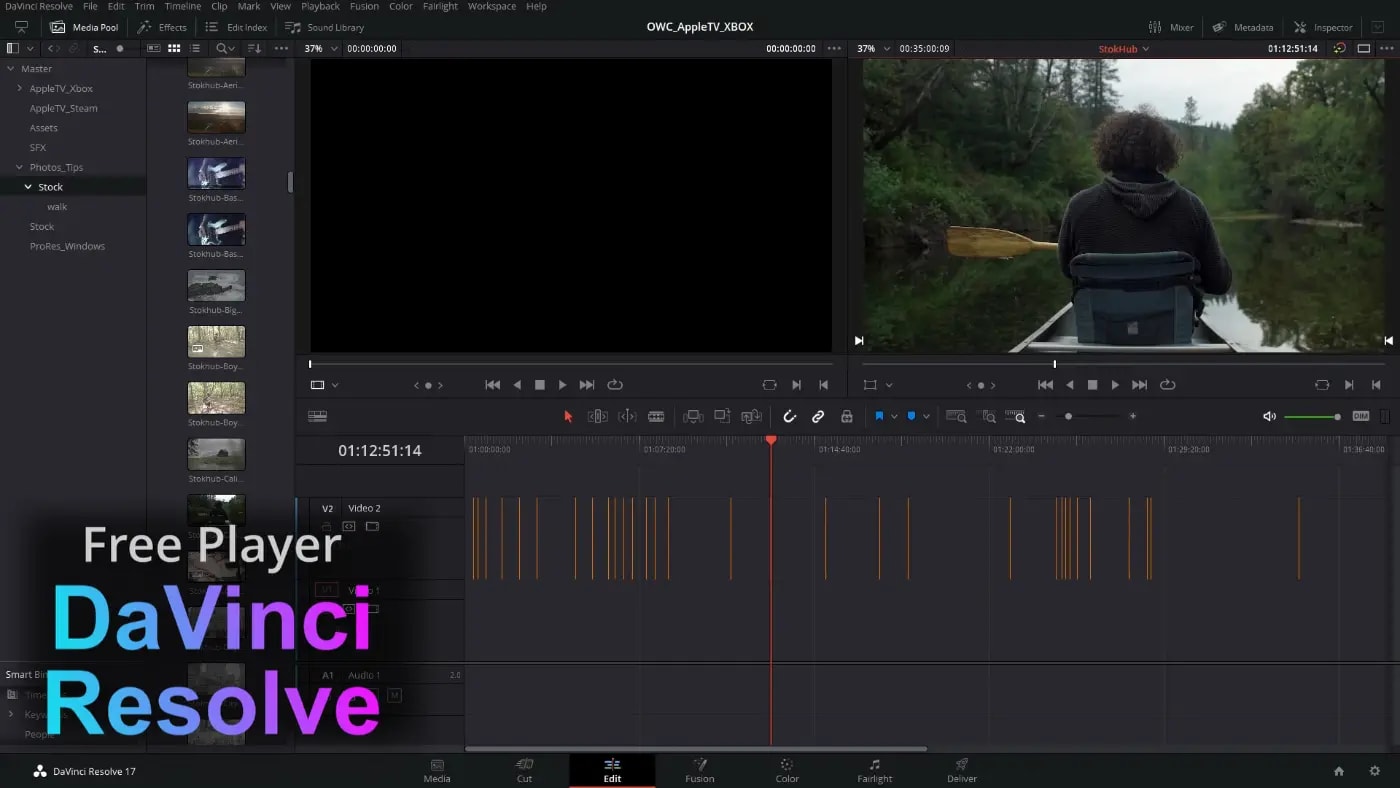Switch to the Color page
The height and width of the screenshot is (788, 1400).
click(787, 770)
